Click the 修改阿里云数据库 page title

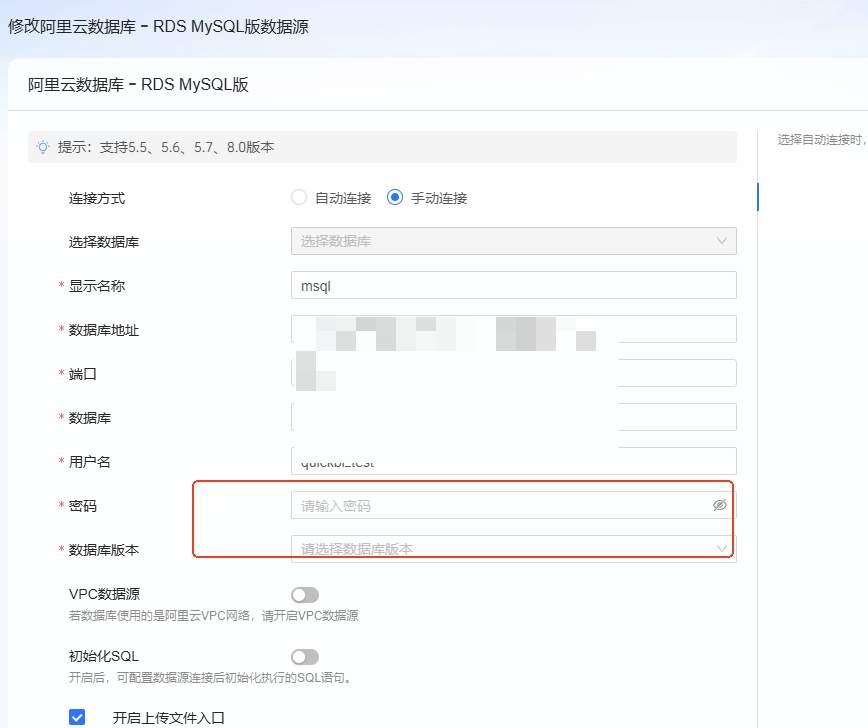tap(158, 27)
